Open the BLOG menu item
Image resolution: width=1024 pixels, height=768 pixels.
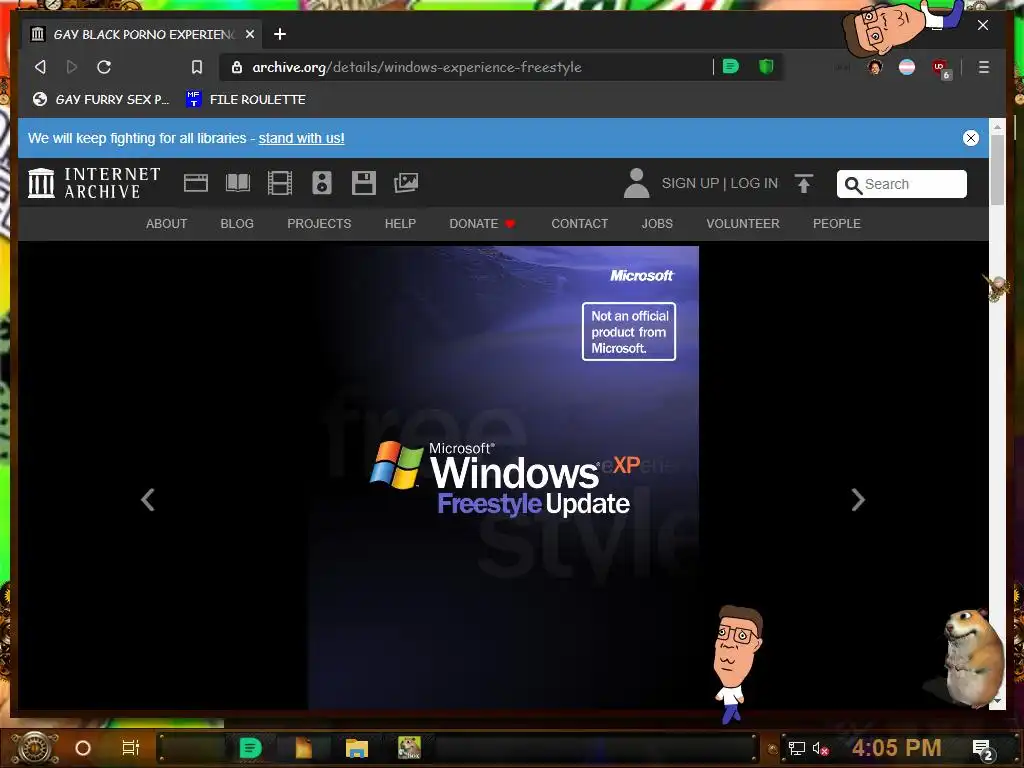pos(237,224)
